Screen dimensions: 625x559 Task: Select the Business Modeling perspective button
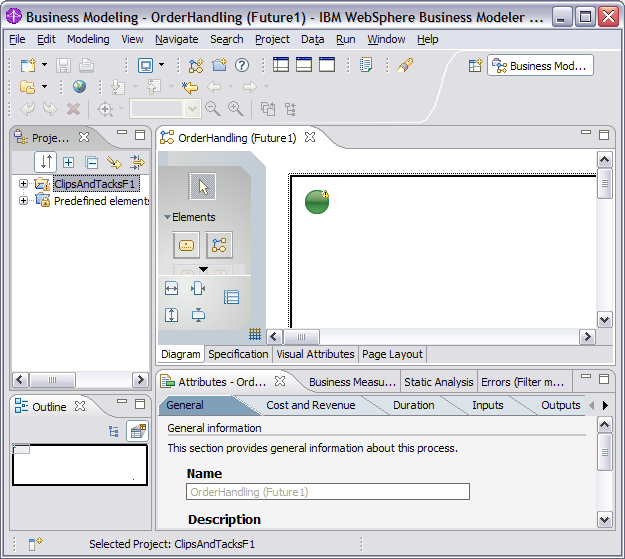540,66
